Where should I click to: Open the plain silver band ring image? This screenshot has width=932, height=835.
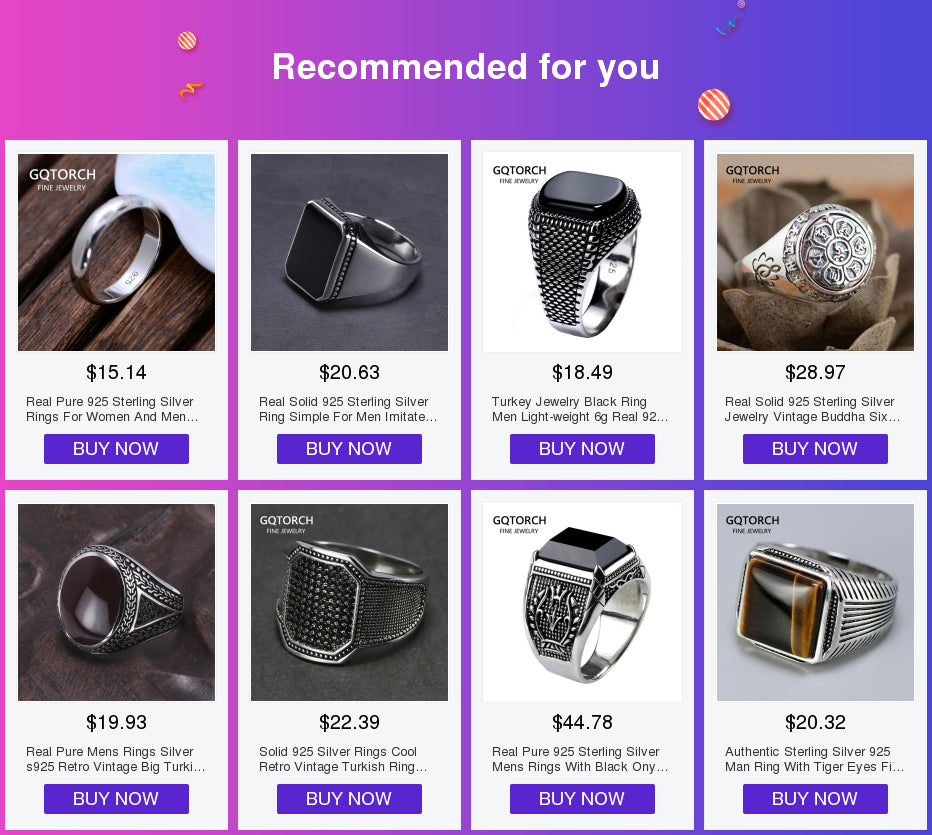pos(116,252)
